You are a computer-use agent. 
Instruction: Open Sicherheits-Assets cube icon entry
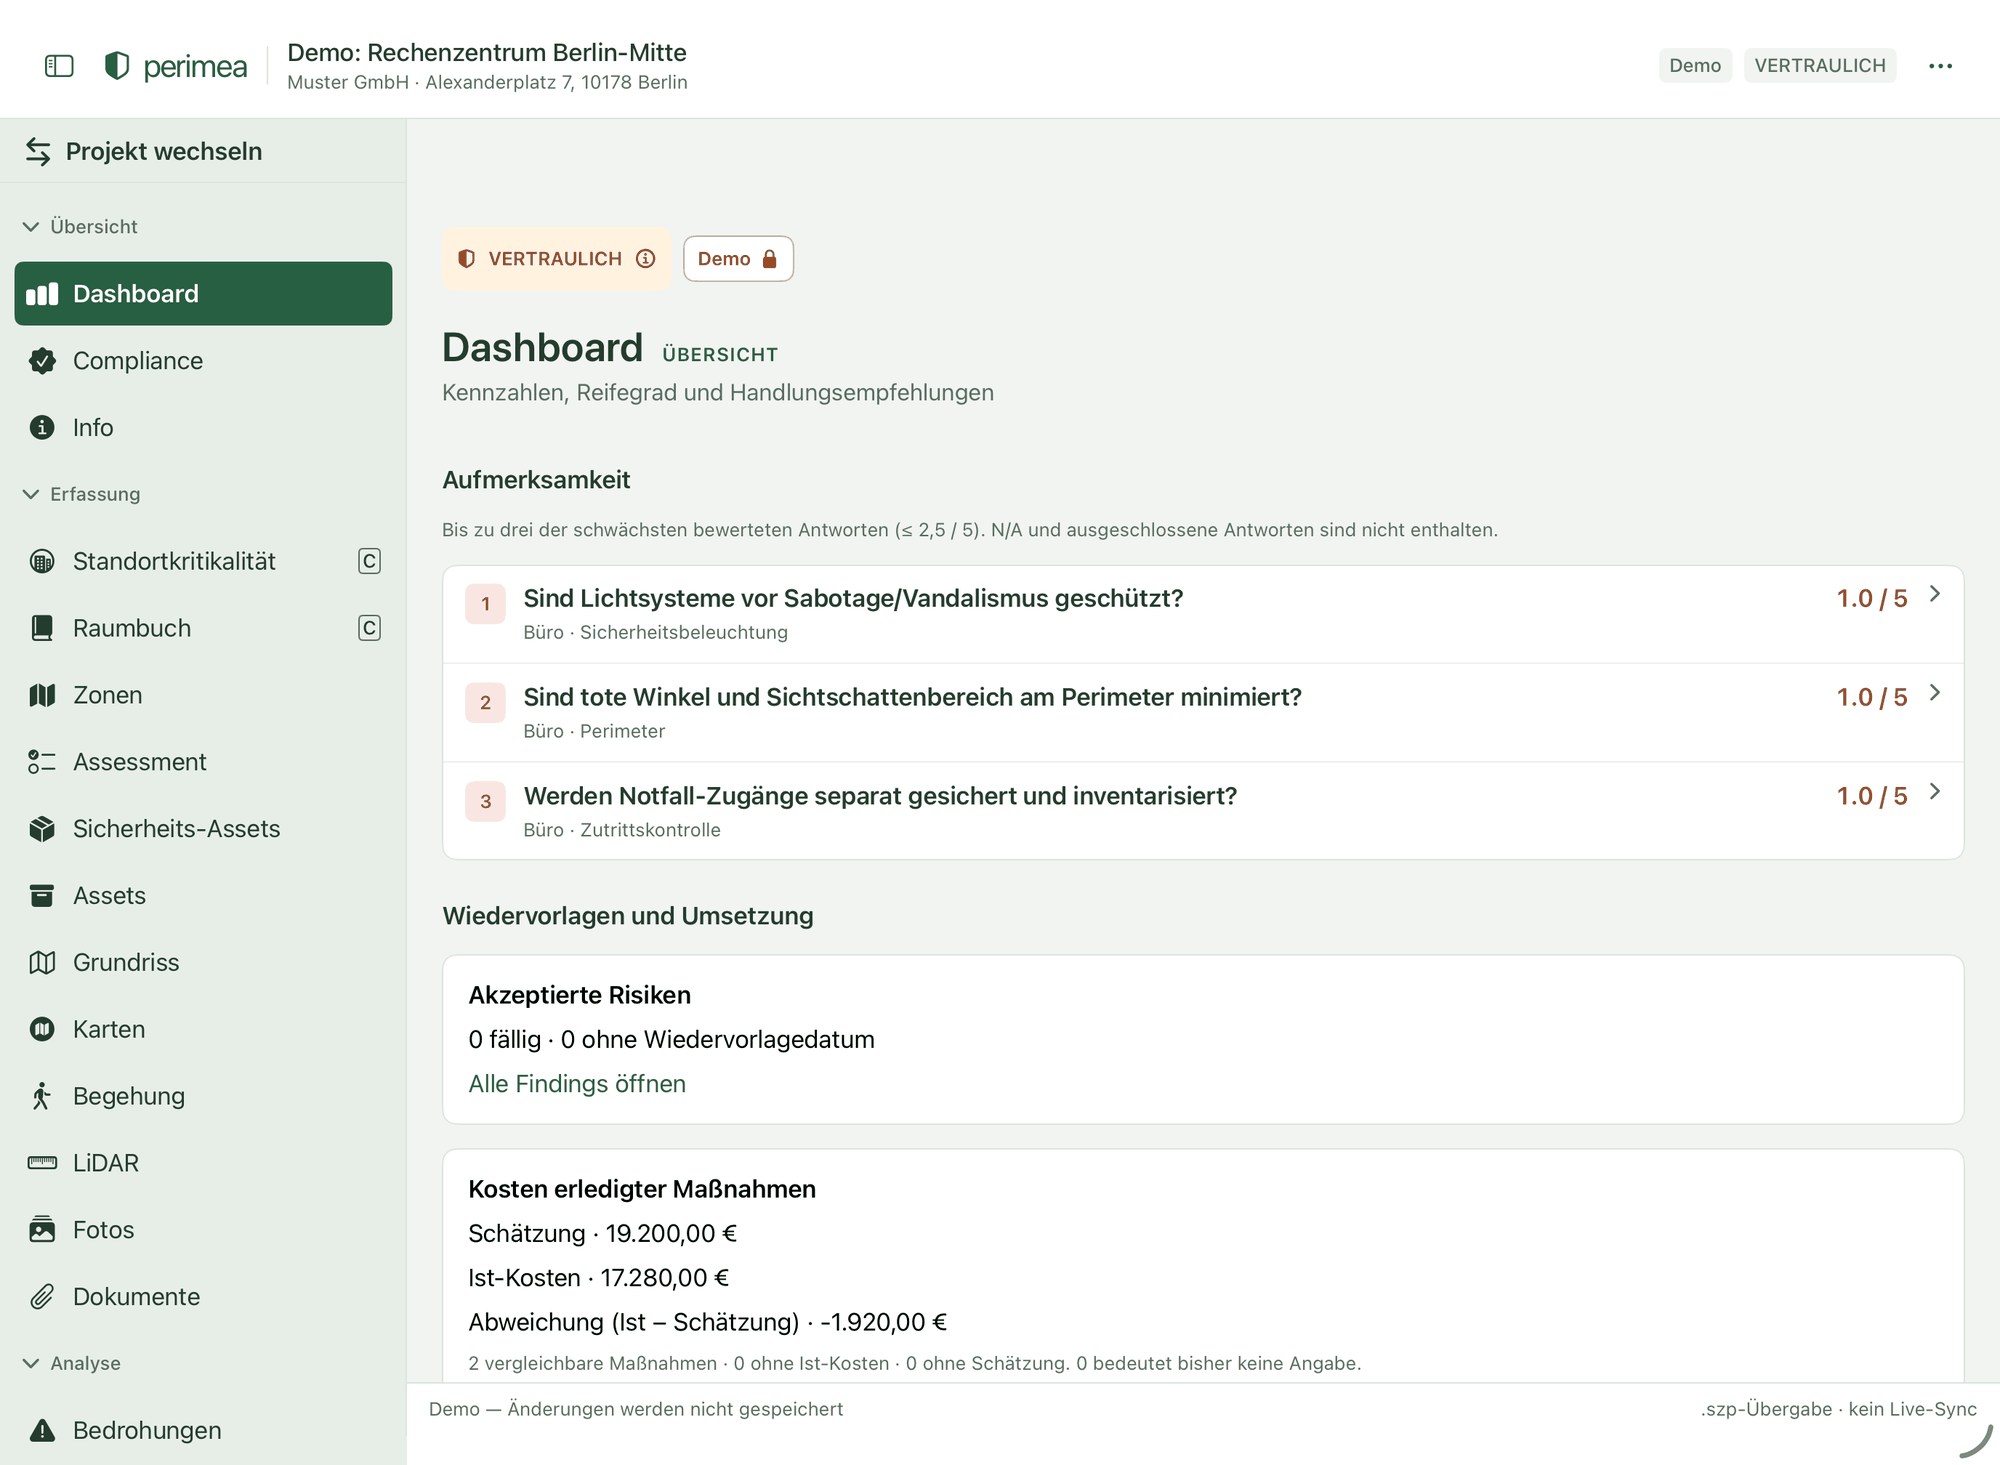pyautogui.click(x=42, y=829)
